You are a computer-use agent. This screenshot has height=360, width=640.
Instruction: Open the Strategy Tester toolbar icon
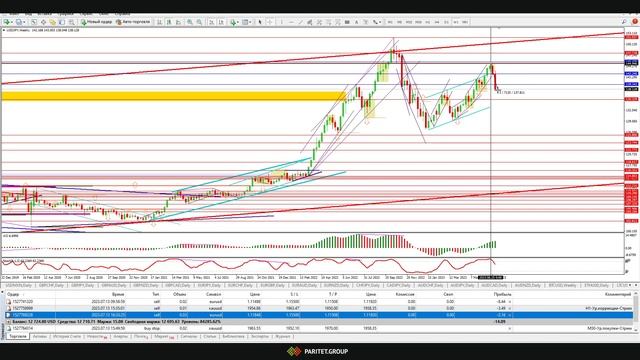(x=71, y=22)
